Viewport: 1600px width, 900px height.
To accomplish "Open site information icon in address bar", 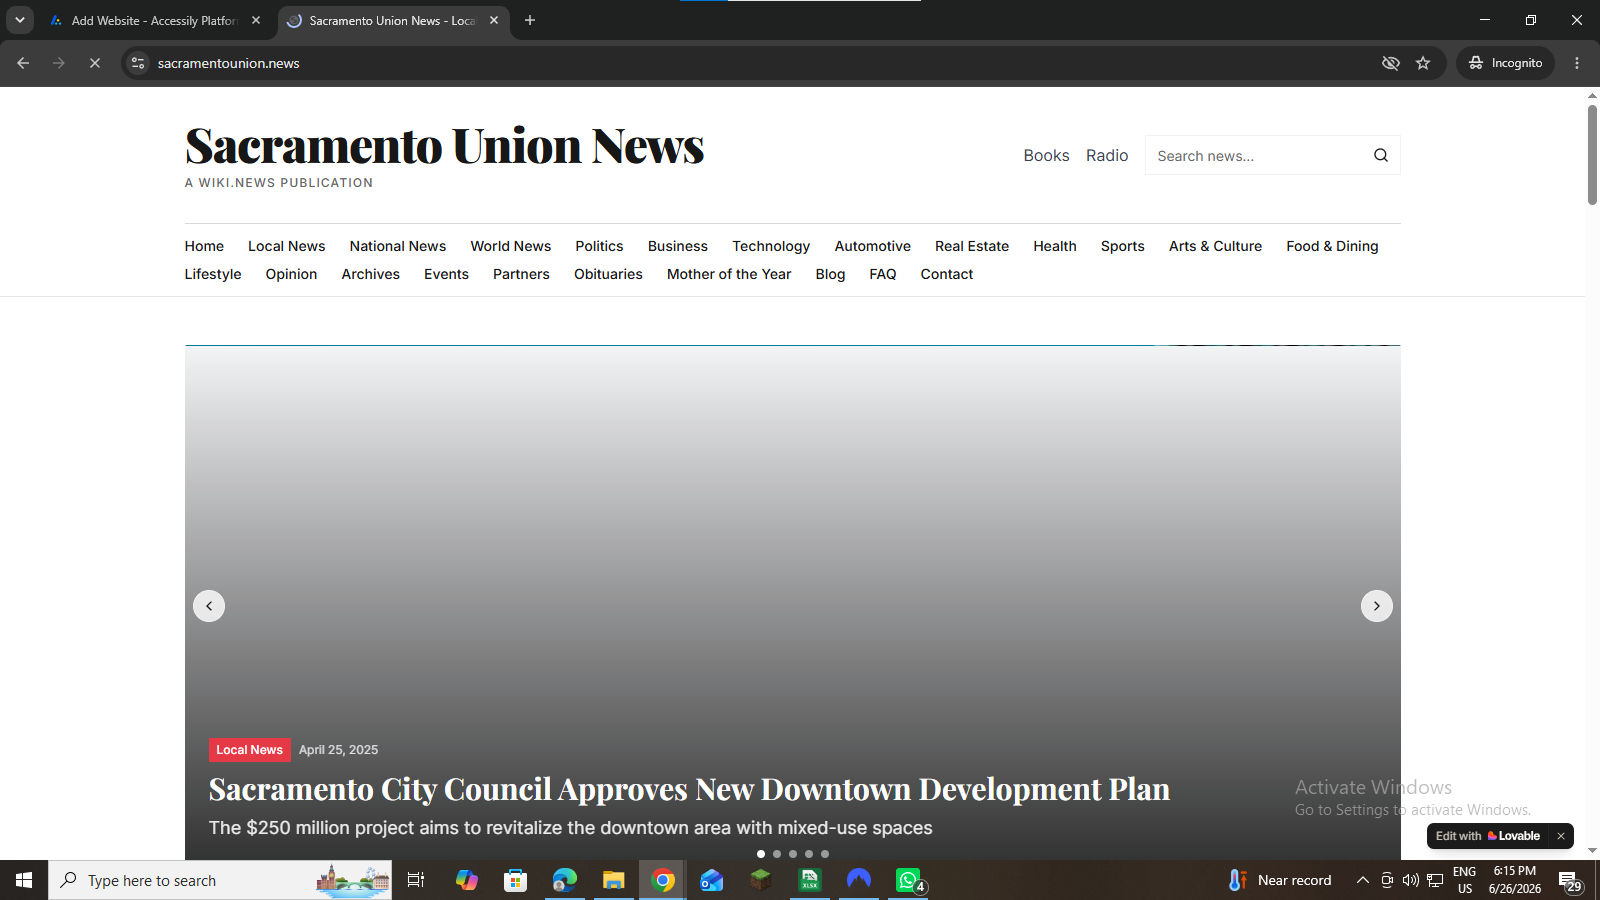I will coord(138,63).
